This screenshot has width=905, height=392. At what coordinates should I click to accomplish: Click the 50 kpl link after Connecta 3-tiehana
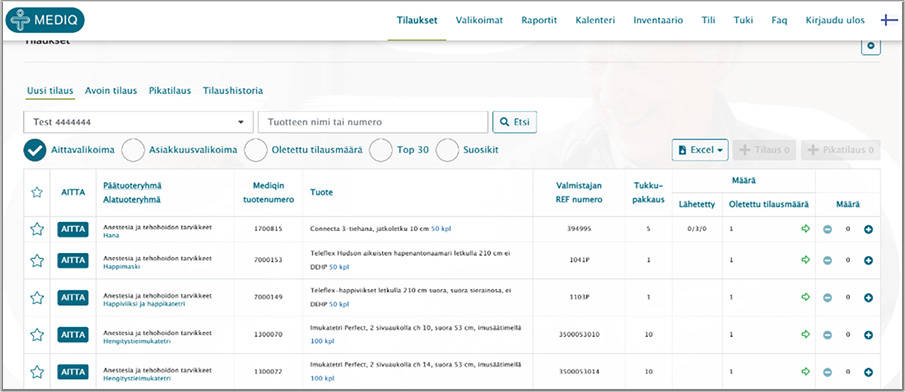(x=441, y=229)
